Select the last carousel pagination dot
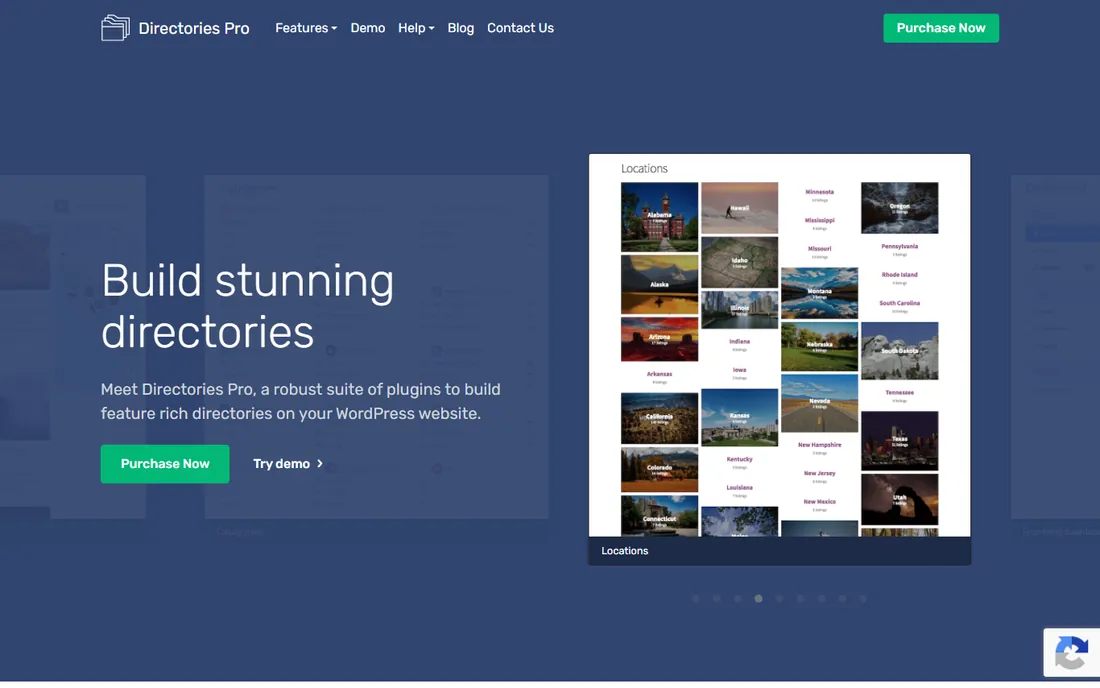Image resolution: width=1100 pixels, height=688 pixels. click(864, 598)
